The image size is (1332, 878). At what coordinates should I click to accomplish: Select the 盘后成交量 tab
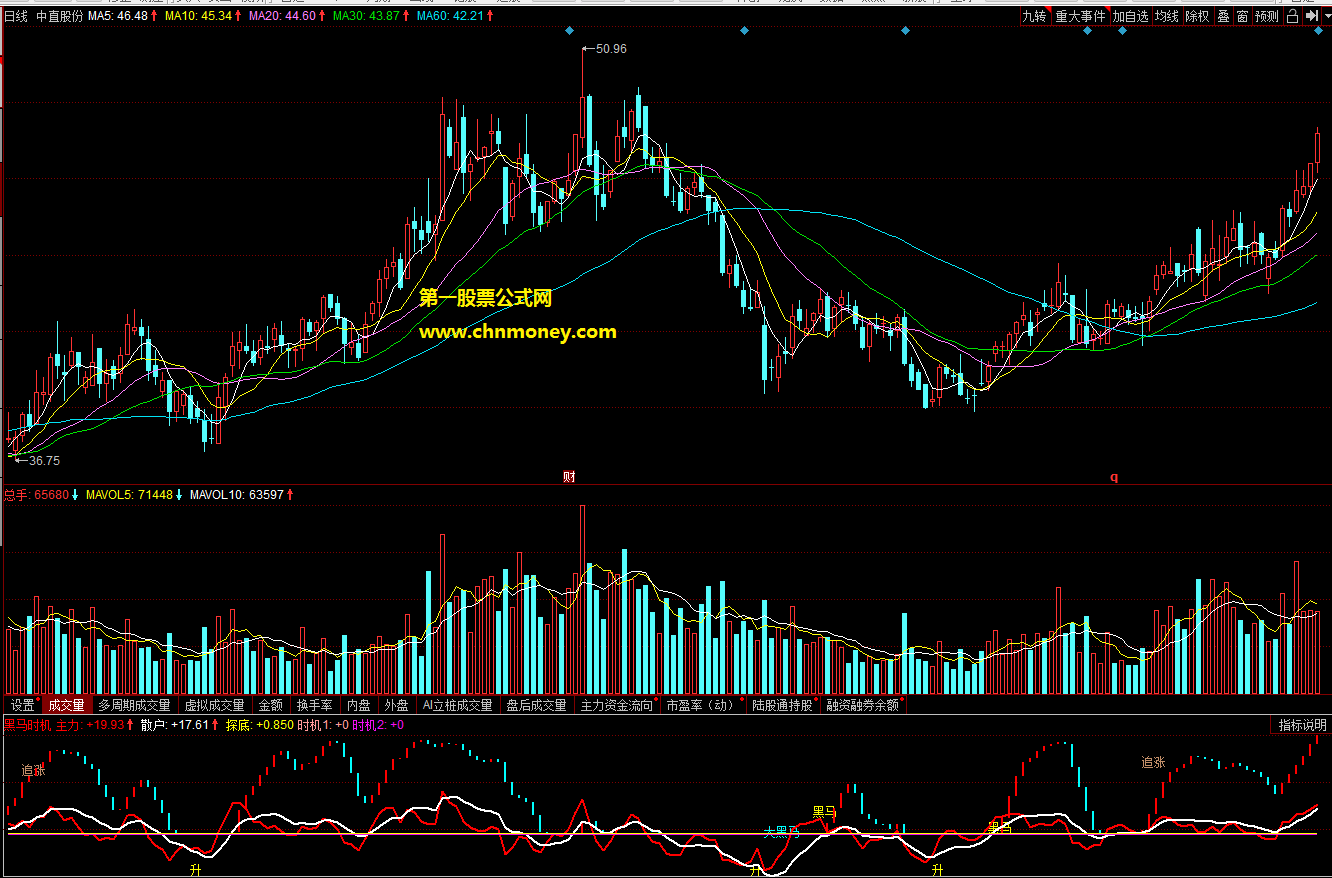coord(536,705)
